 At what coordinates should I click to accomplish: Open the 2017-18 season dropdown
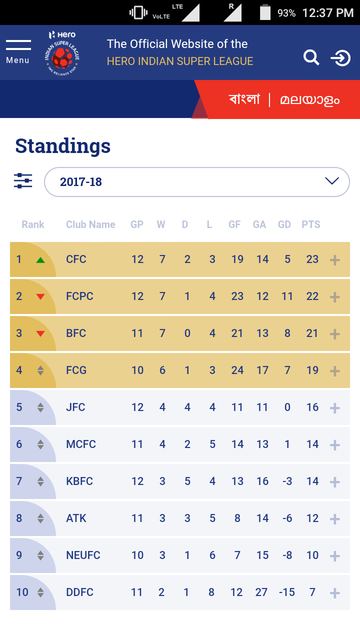[x=197, y=182]
